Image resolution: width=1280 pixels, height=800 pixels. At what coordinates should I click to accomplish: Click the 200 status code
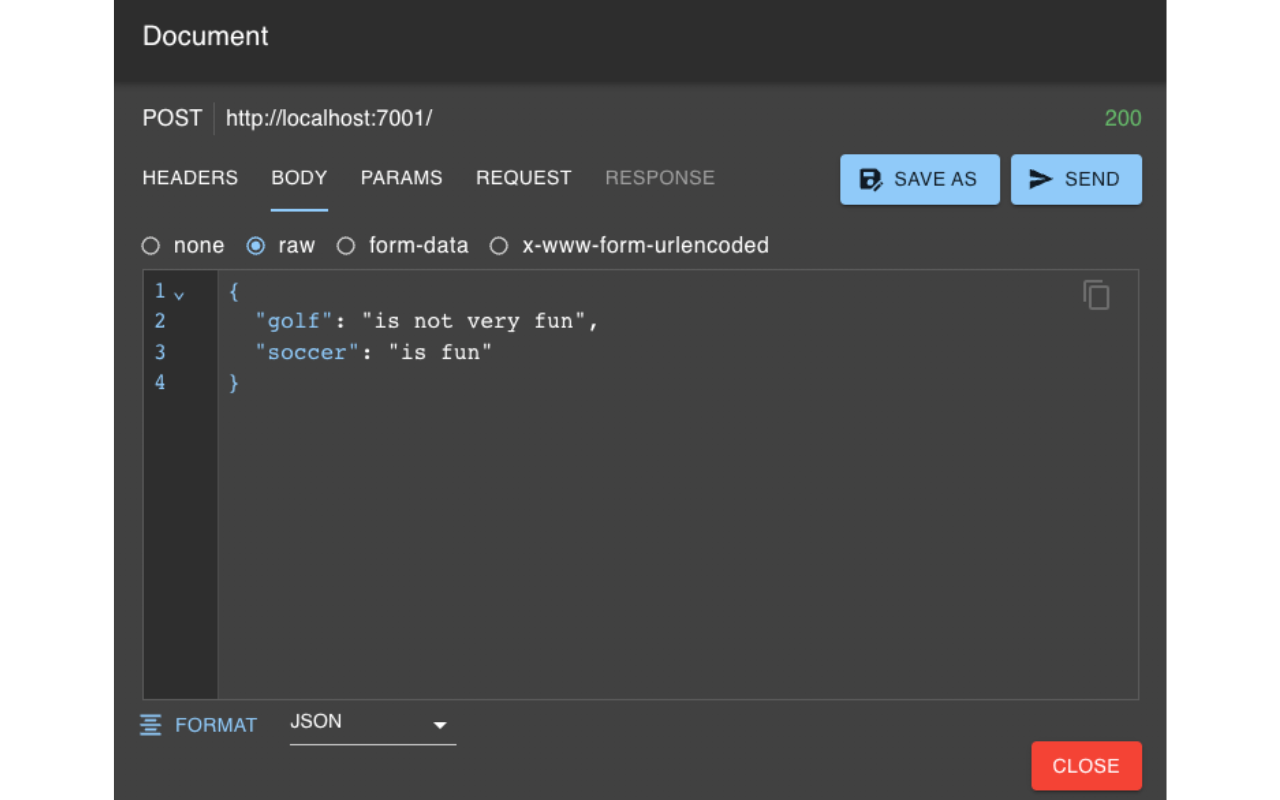(x=1123, y=118)
